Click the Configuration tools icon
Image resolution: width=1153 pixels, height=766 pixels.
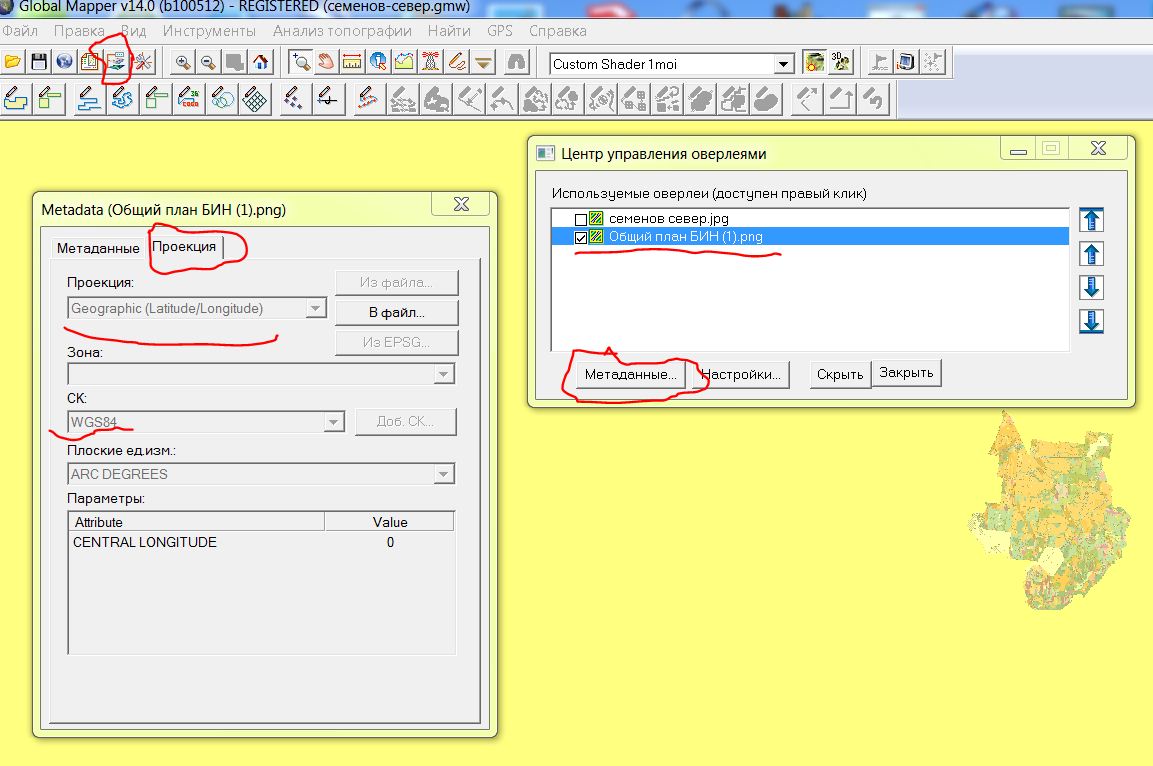(143, 63)
